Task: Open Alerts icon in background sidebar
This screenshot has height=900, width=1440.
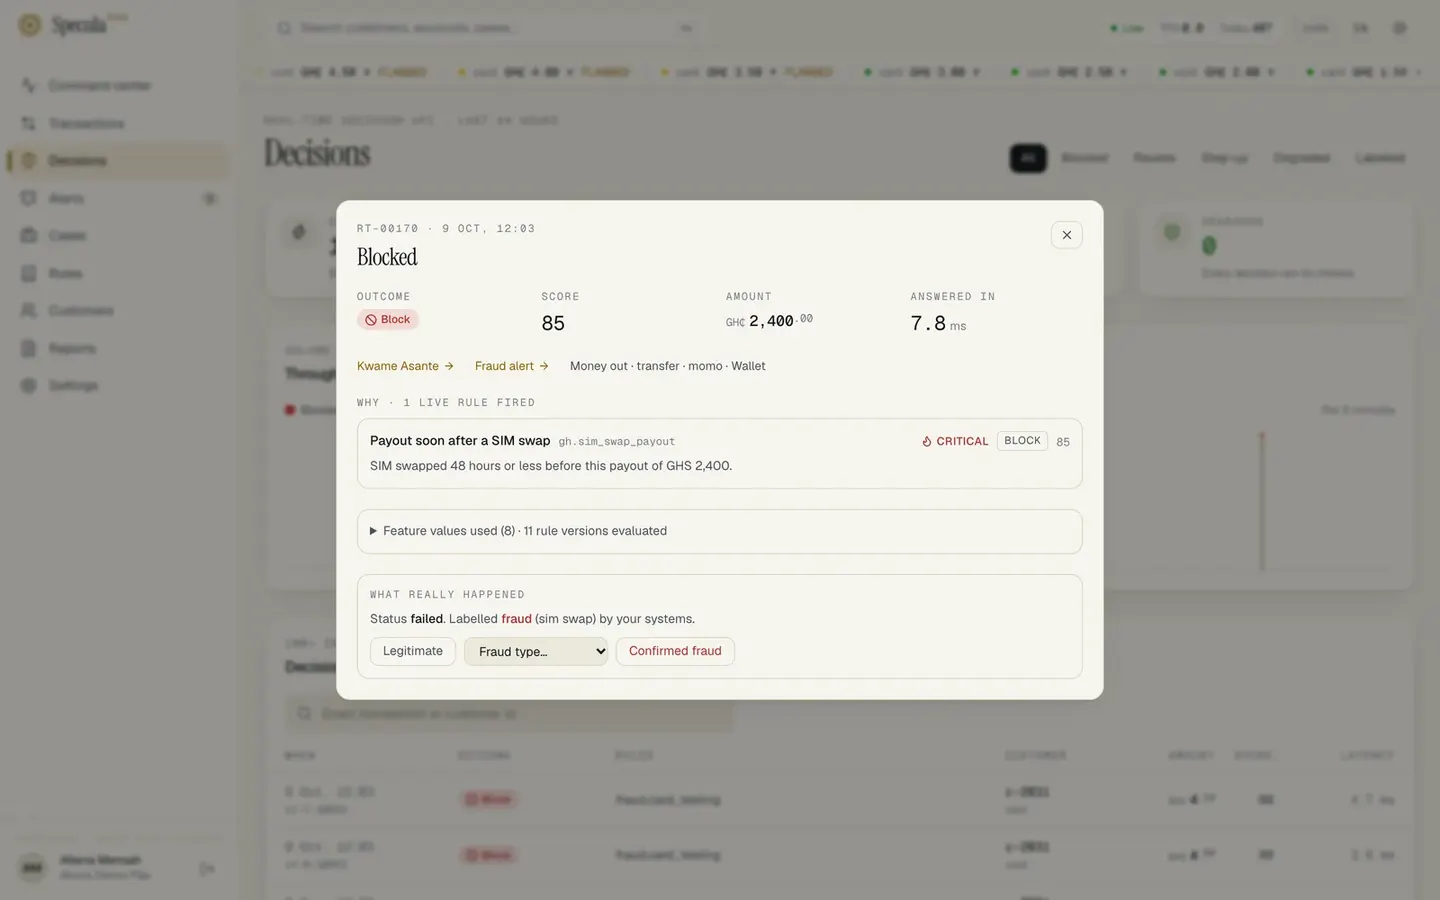Action: click(28, 198)
